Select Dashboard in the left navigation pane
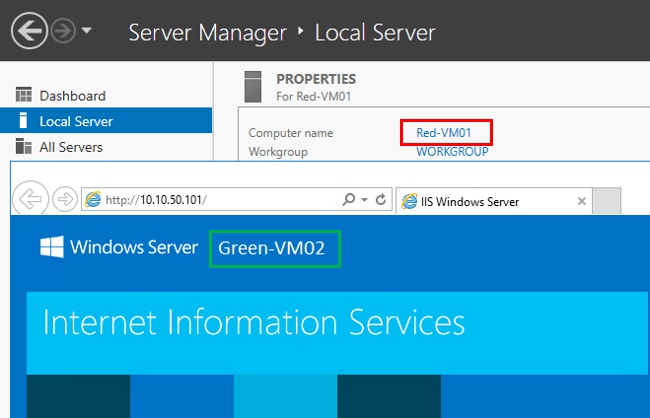This screenshot has width=650, height=418. [x=72, y=96]
